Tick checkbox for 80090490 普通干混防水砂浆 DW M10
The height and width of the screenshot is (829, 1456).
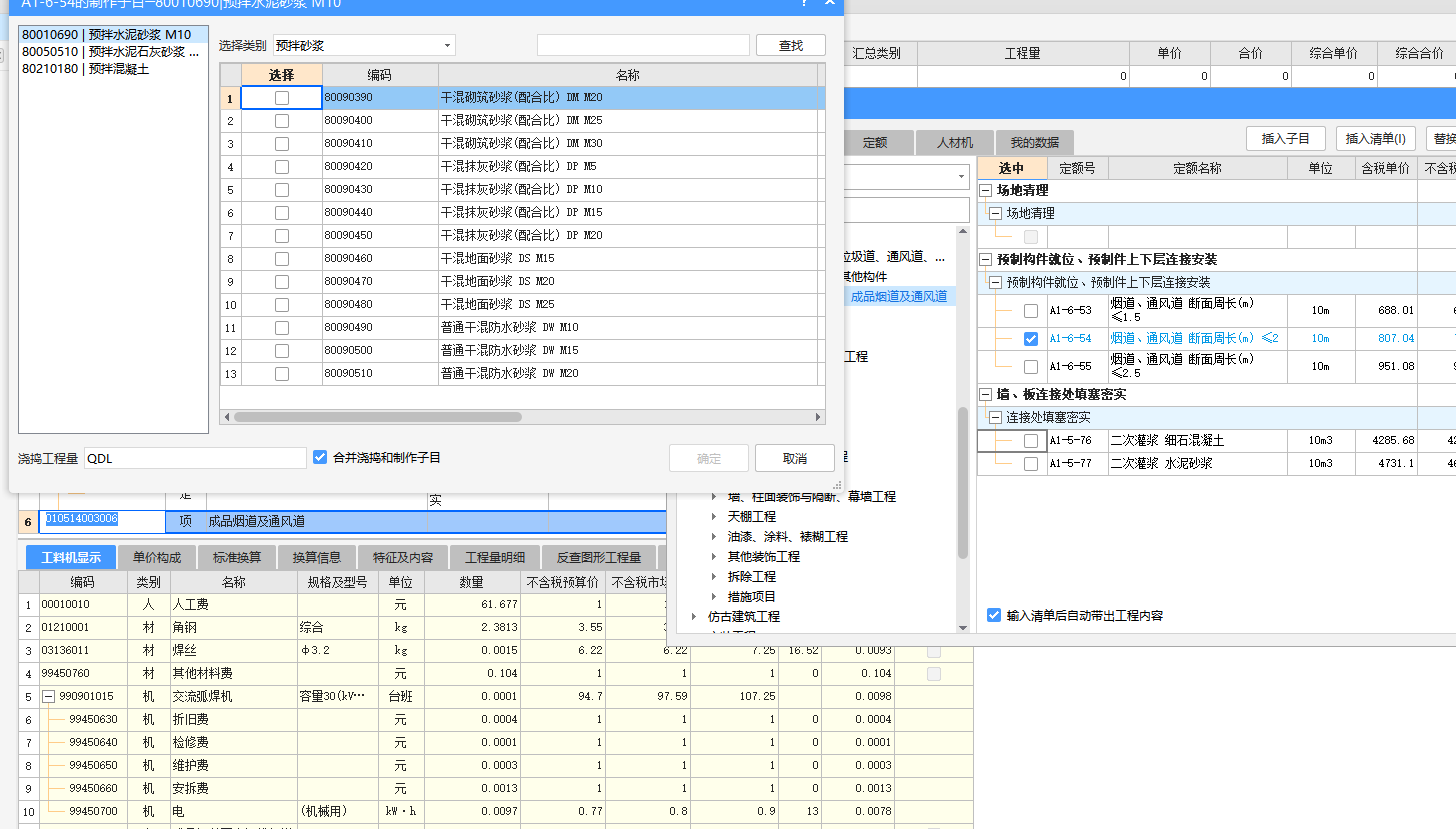(282, 328)
